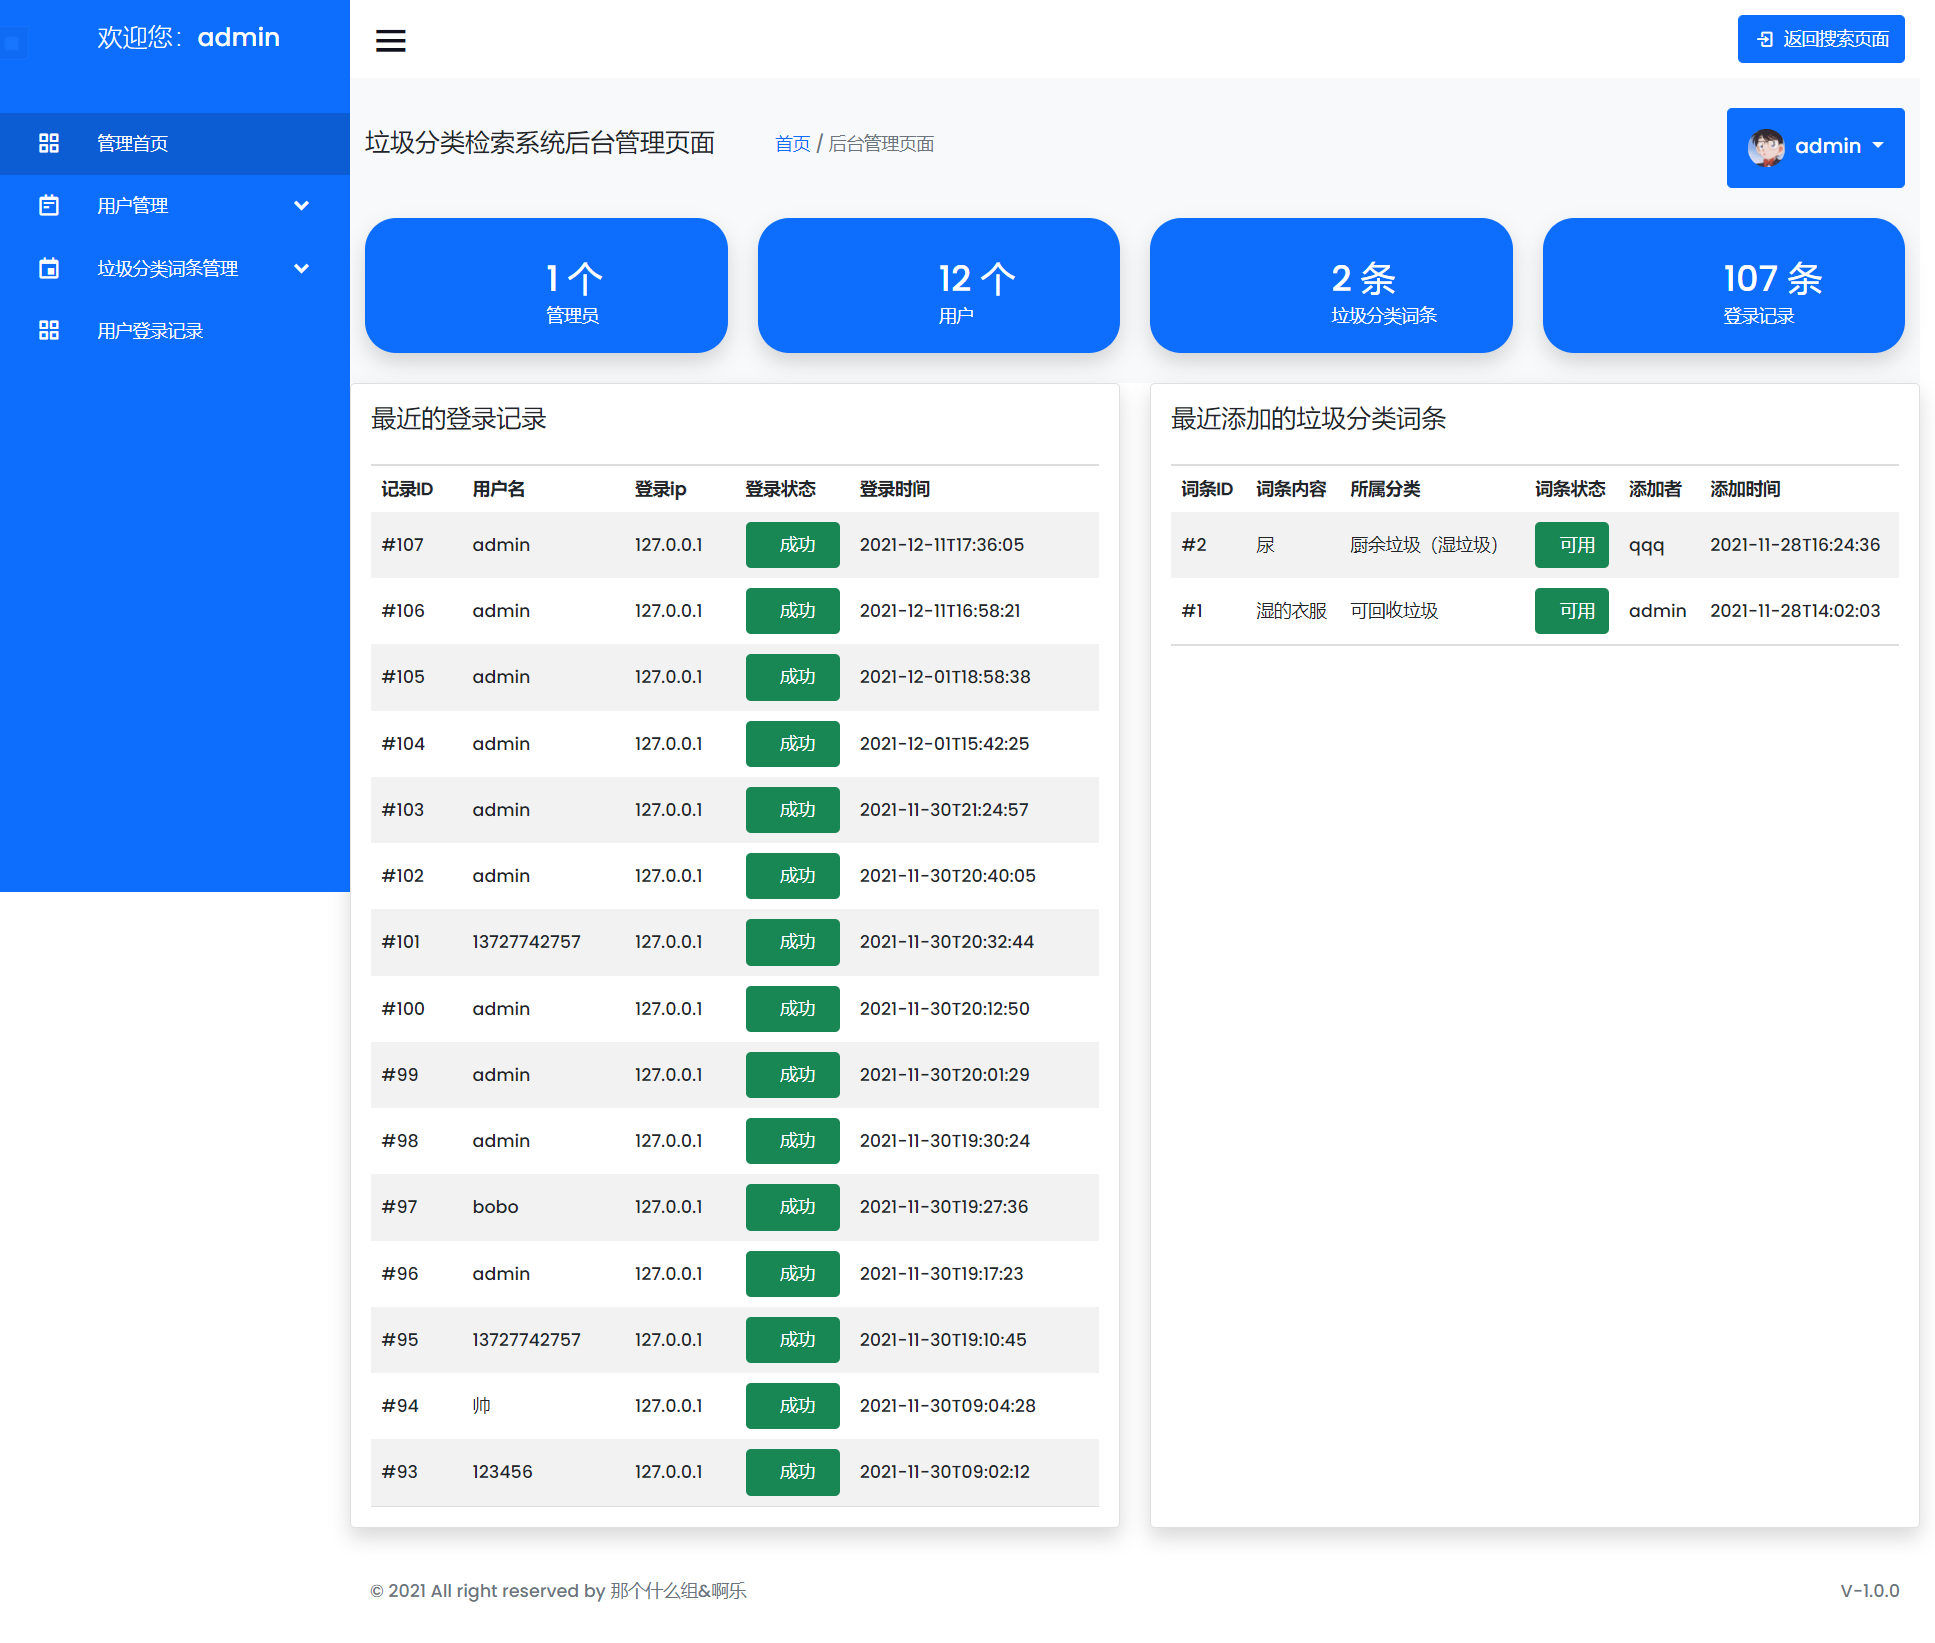The height and width of the screenshot is (1643, 1935).
Task: Open the admin account dropdown caret
Action: click(1878, 146)
